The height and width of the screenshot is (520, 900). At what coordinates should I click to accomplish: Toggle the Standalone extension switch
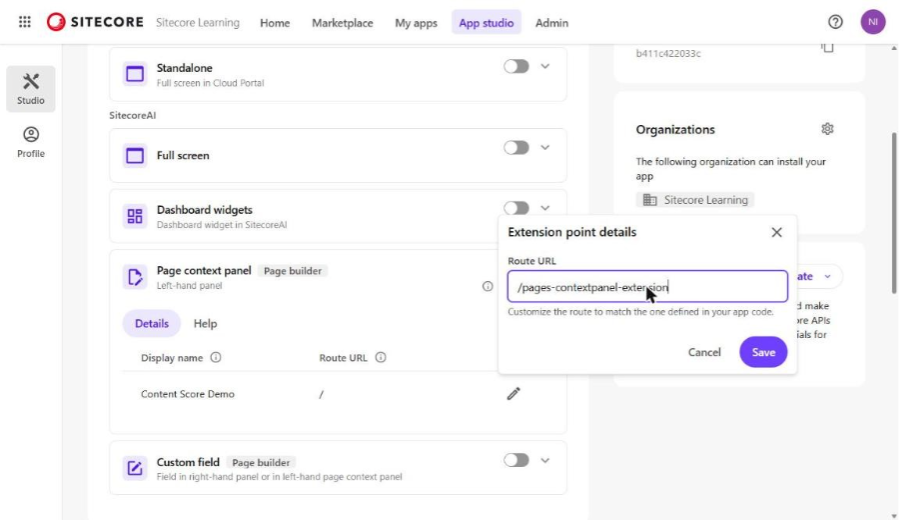pos(516,67)
